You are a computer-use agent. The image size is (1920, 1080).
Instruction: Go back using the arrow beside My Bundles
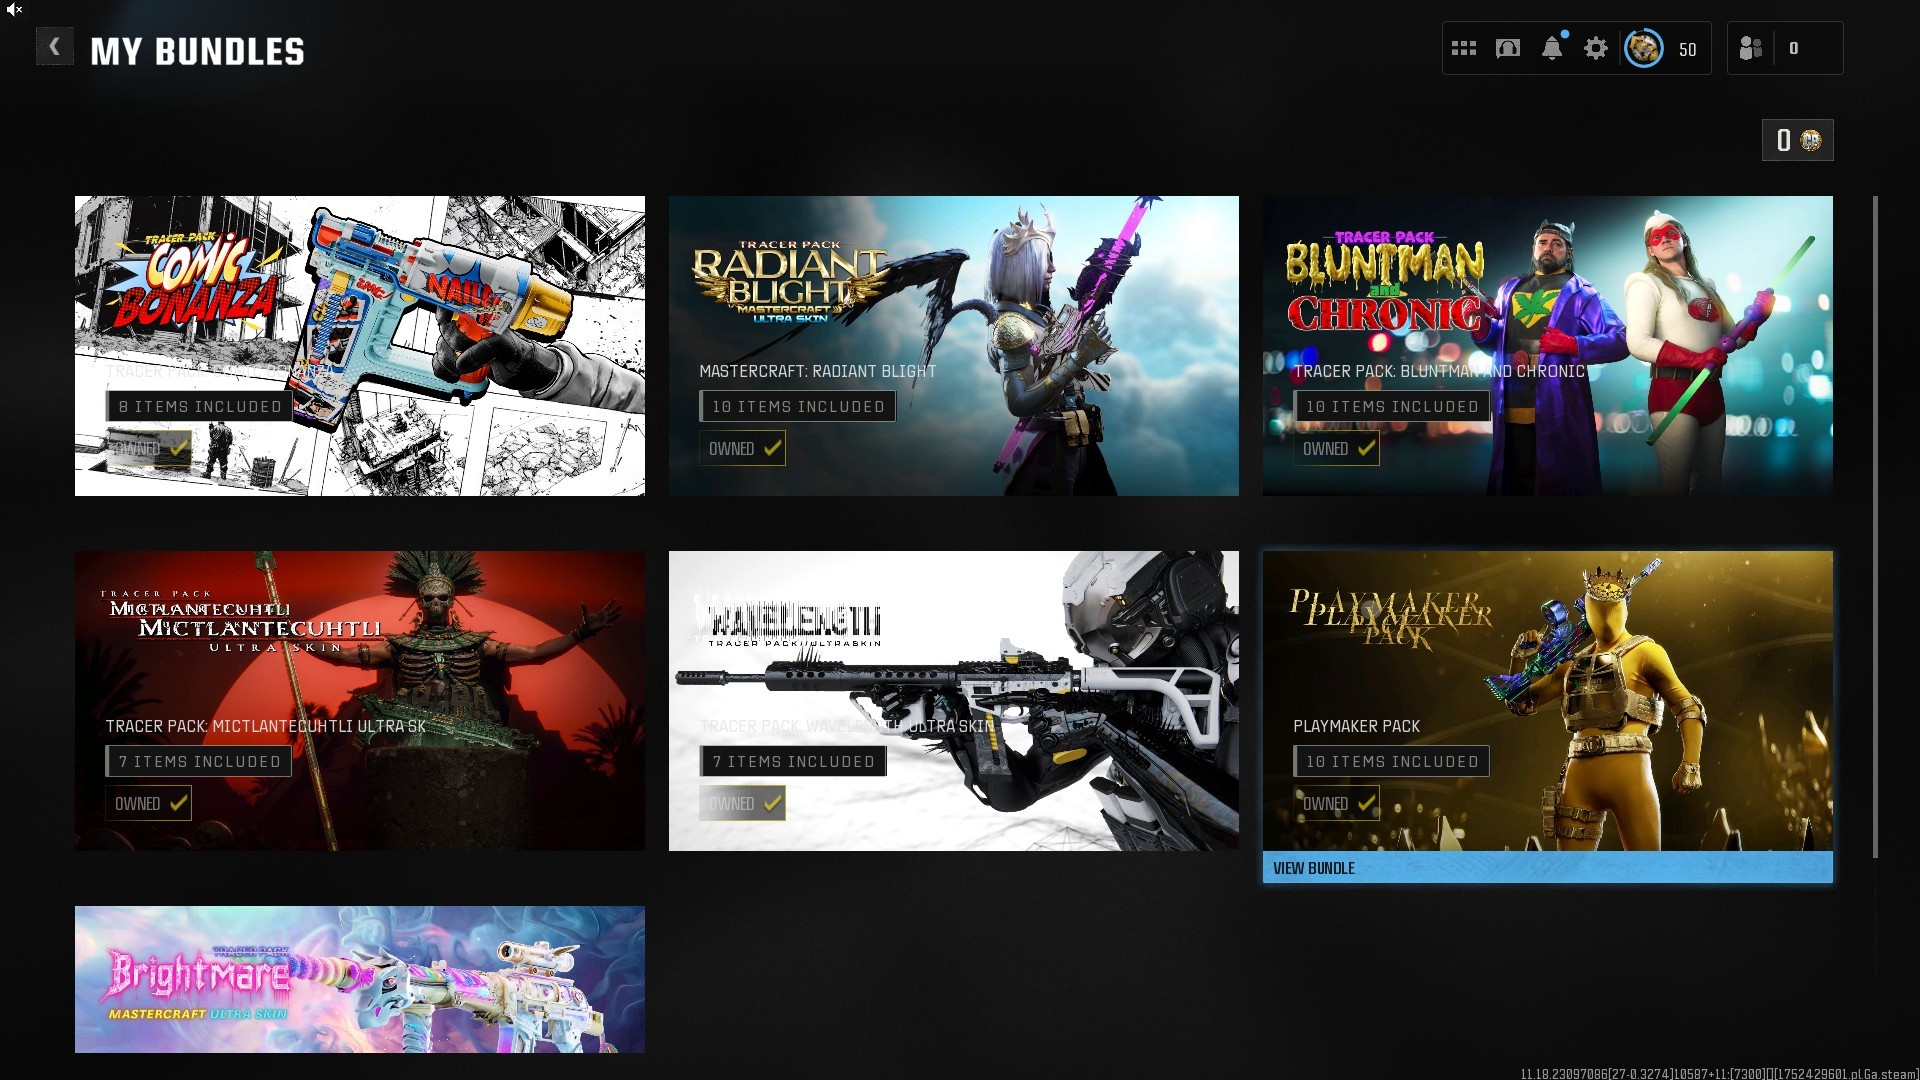click(x=54, y=47)
